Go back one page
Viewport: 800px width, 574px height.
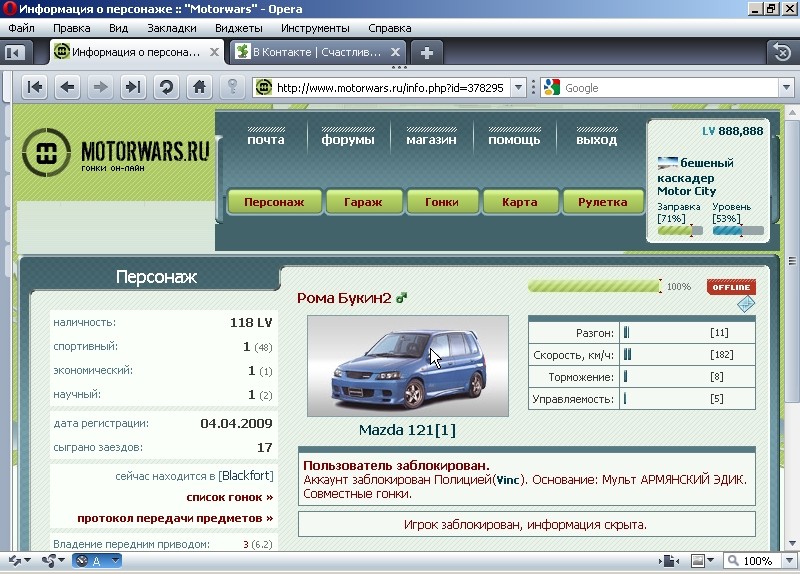(x=67, y=87)
